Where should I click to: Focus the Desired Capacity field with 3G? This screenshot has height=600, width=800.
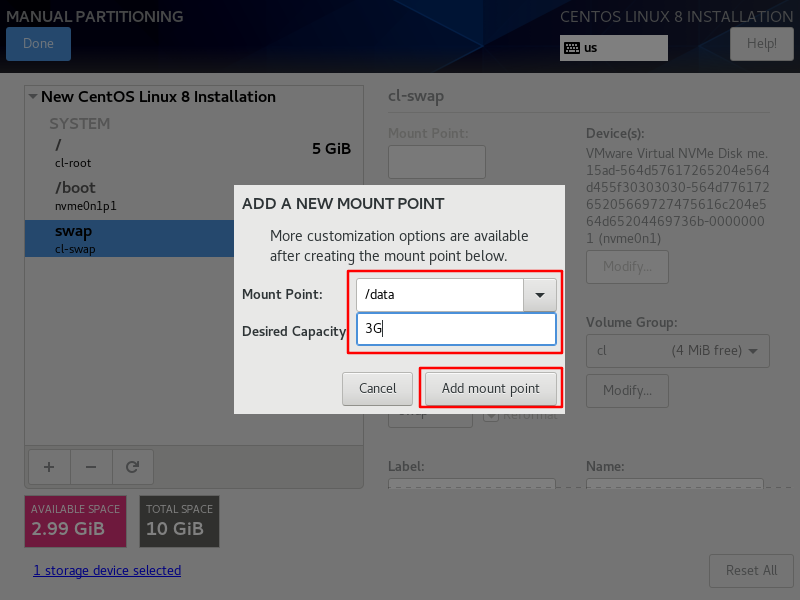(456, 329)
